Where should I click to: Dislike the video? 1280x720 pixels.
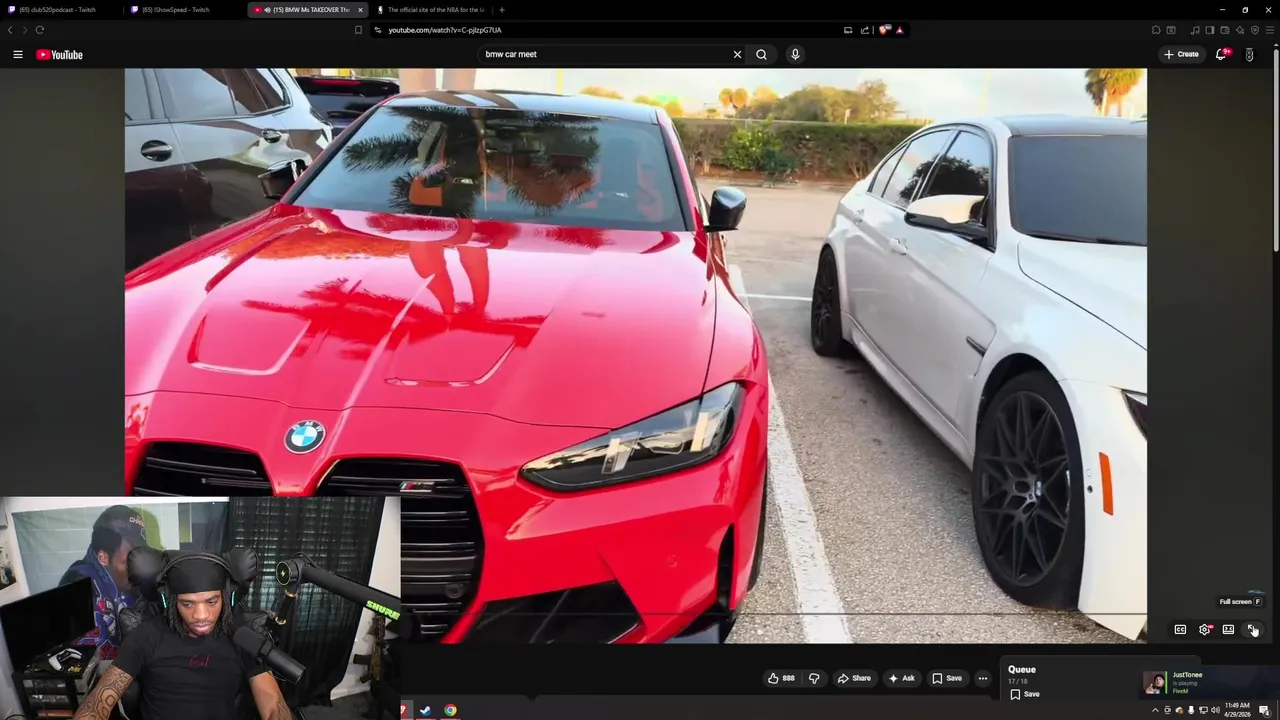point(814,679)
